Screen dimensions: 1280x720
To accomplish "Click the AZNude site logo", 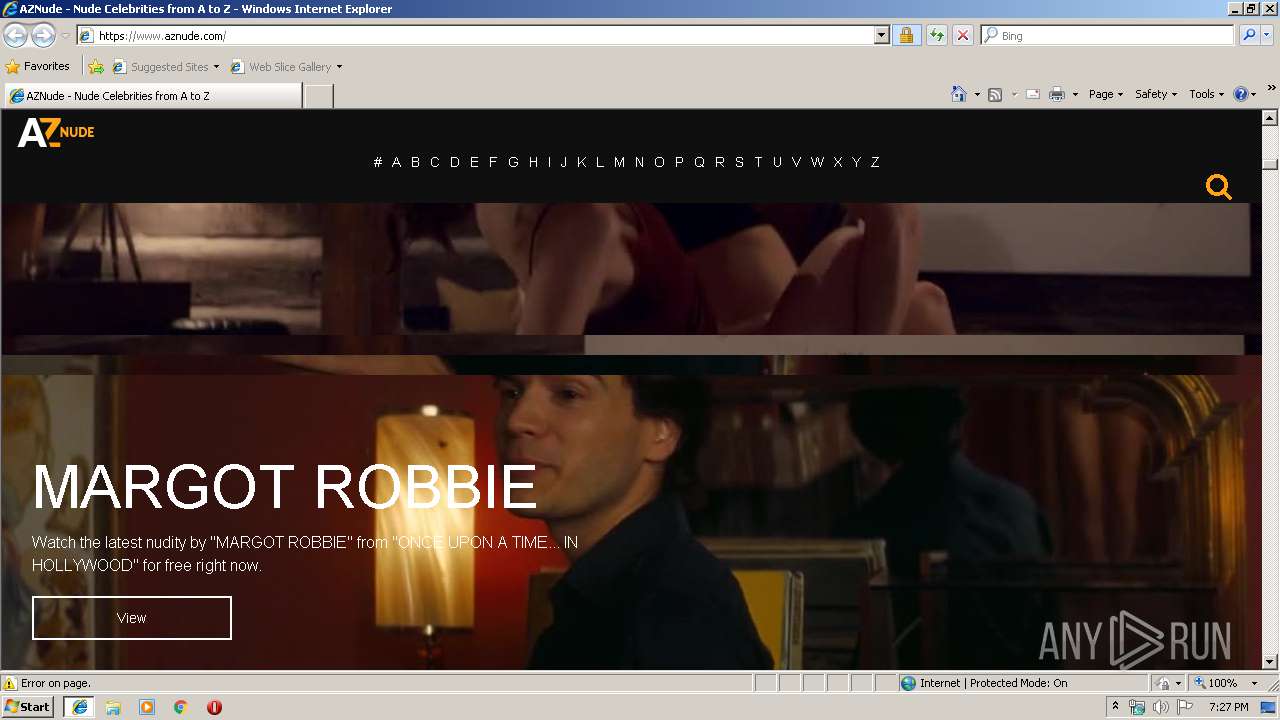I will coord(56,131).
